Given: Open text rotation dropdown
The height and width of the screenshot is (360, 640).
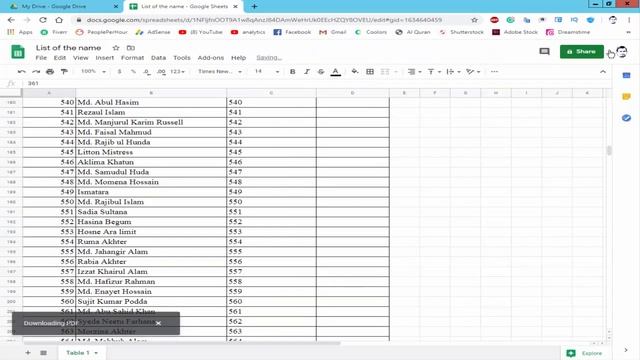Looking at the screenshot, I should point(473,72).
